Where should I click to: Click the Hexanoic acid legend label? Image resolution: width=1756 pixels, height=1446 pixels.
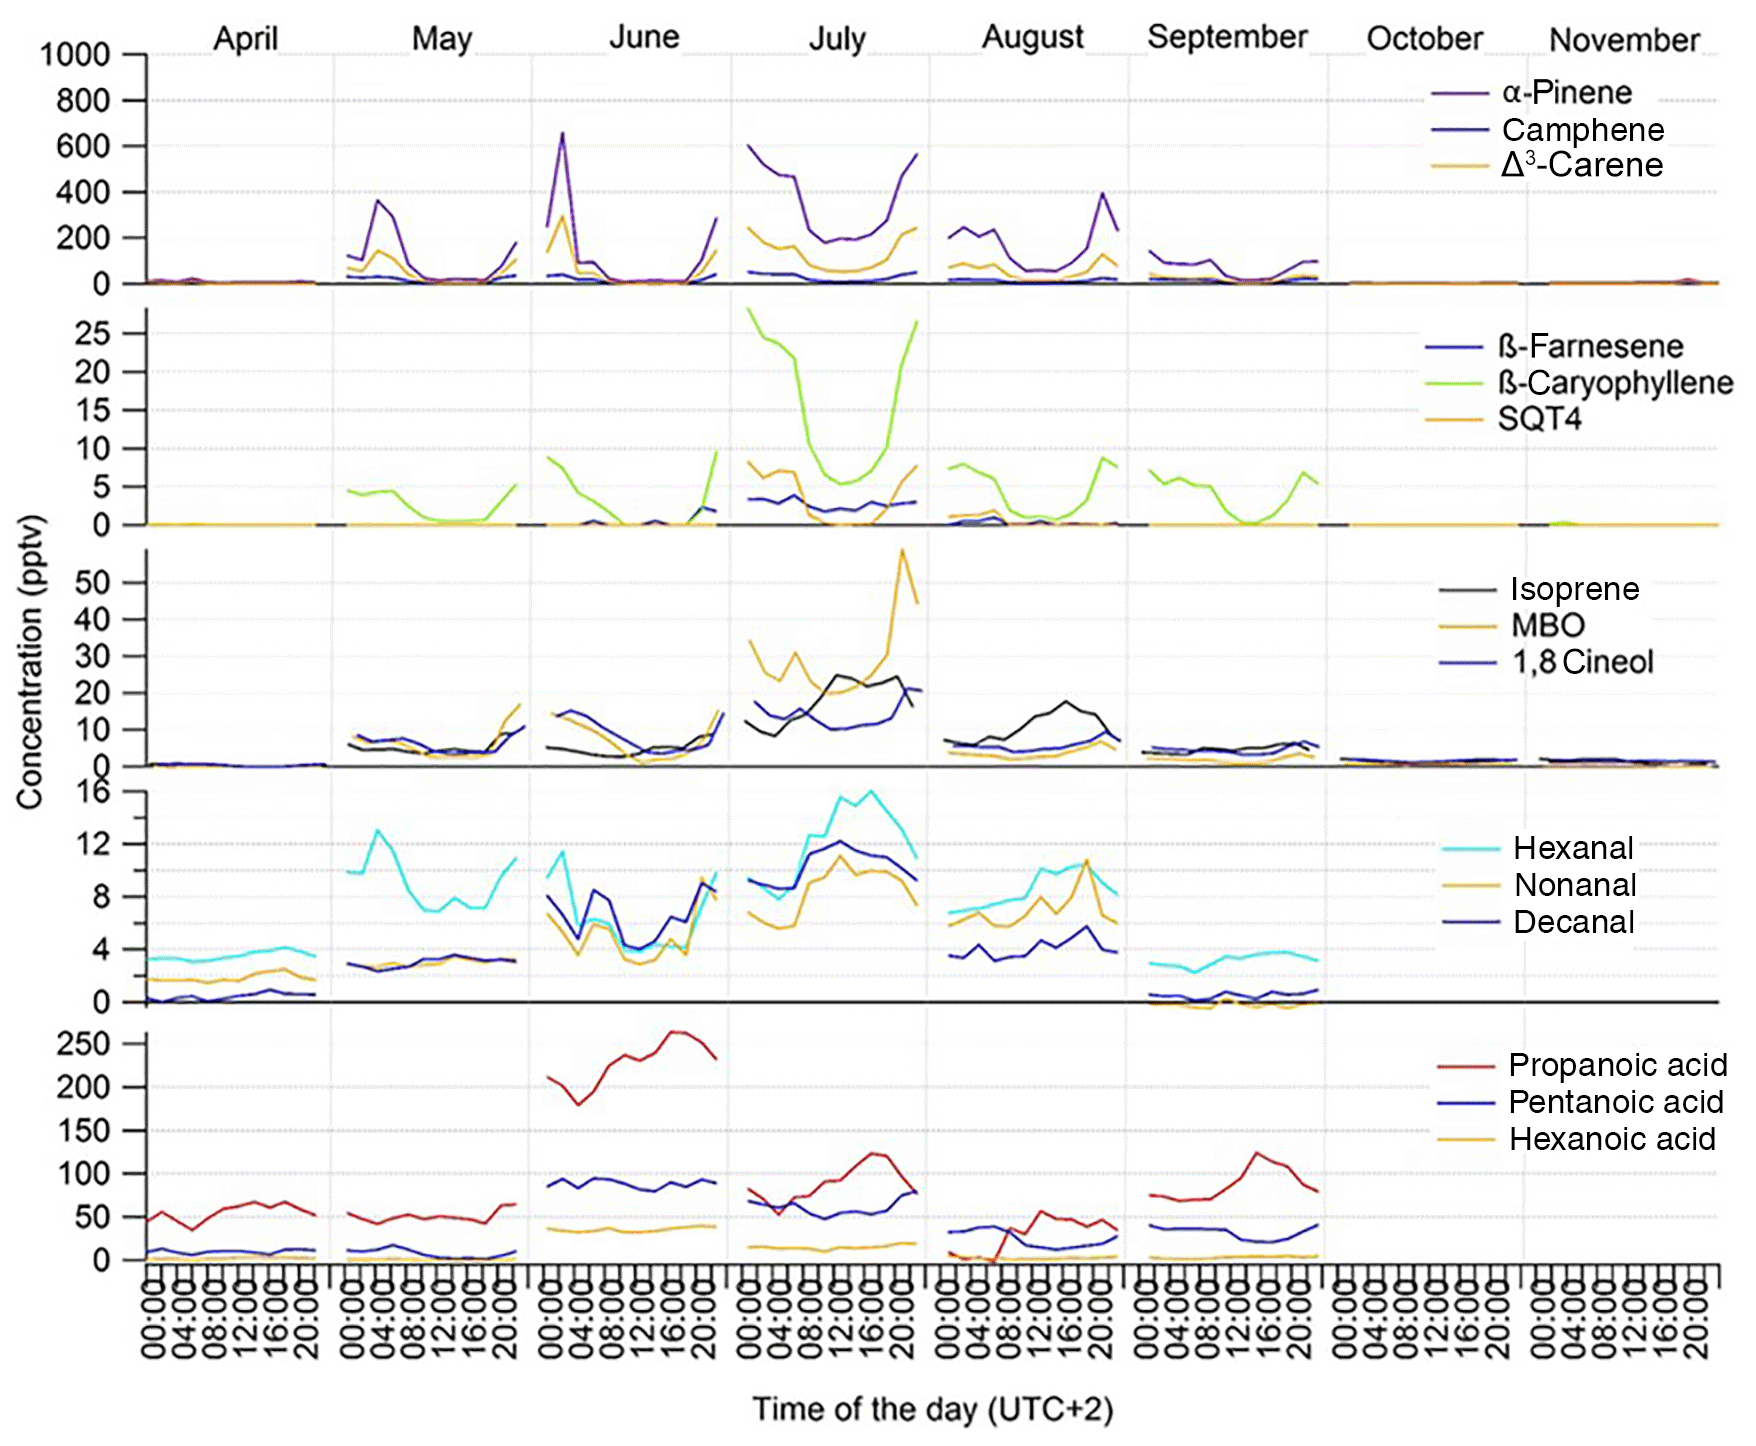click(1612, 1139)
